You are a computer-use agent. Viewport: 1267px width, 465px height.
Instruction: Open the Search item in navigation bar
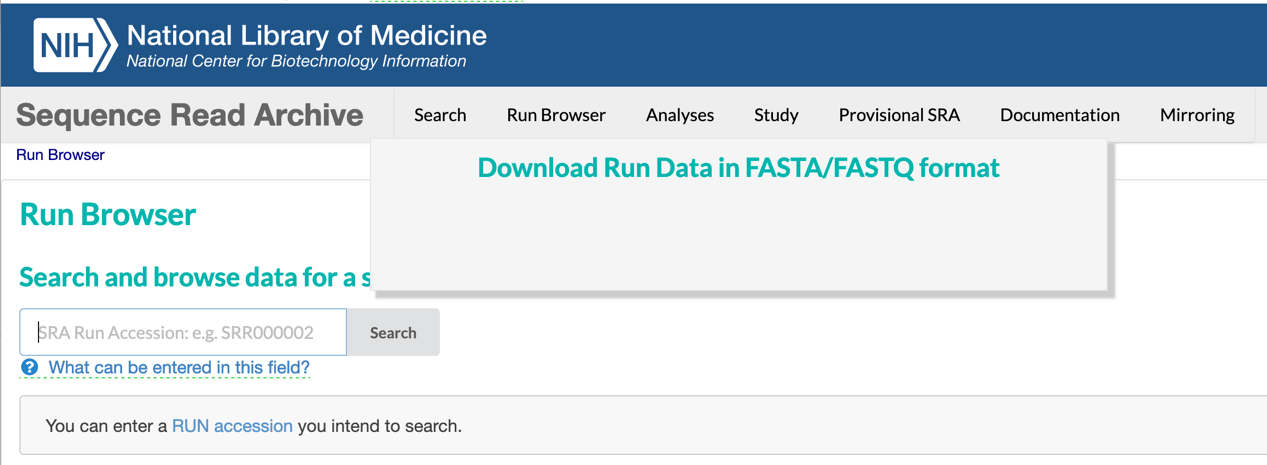440,115
